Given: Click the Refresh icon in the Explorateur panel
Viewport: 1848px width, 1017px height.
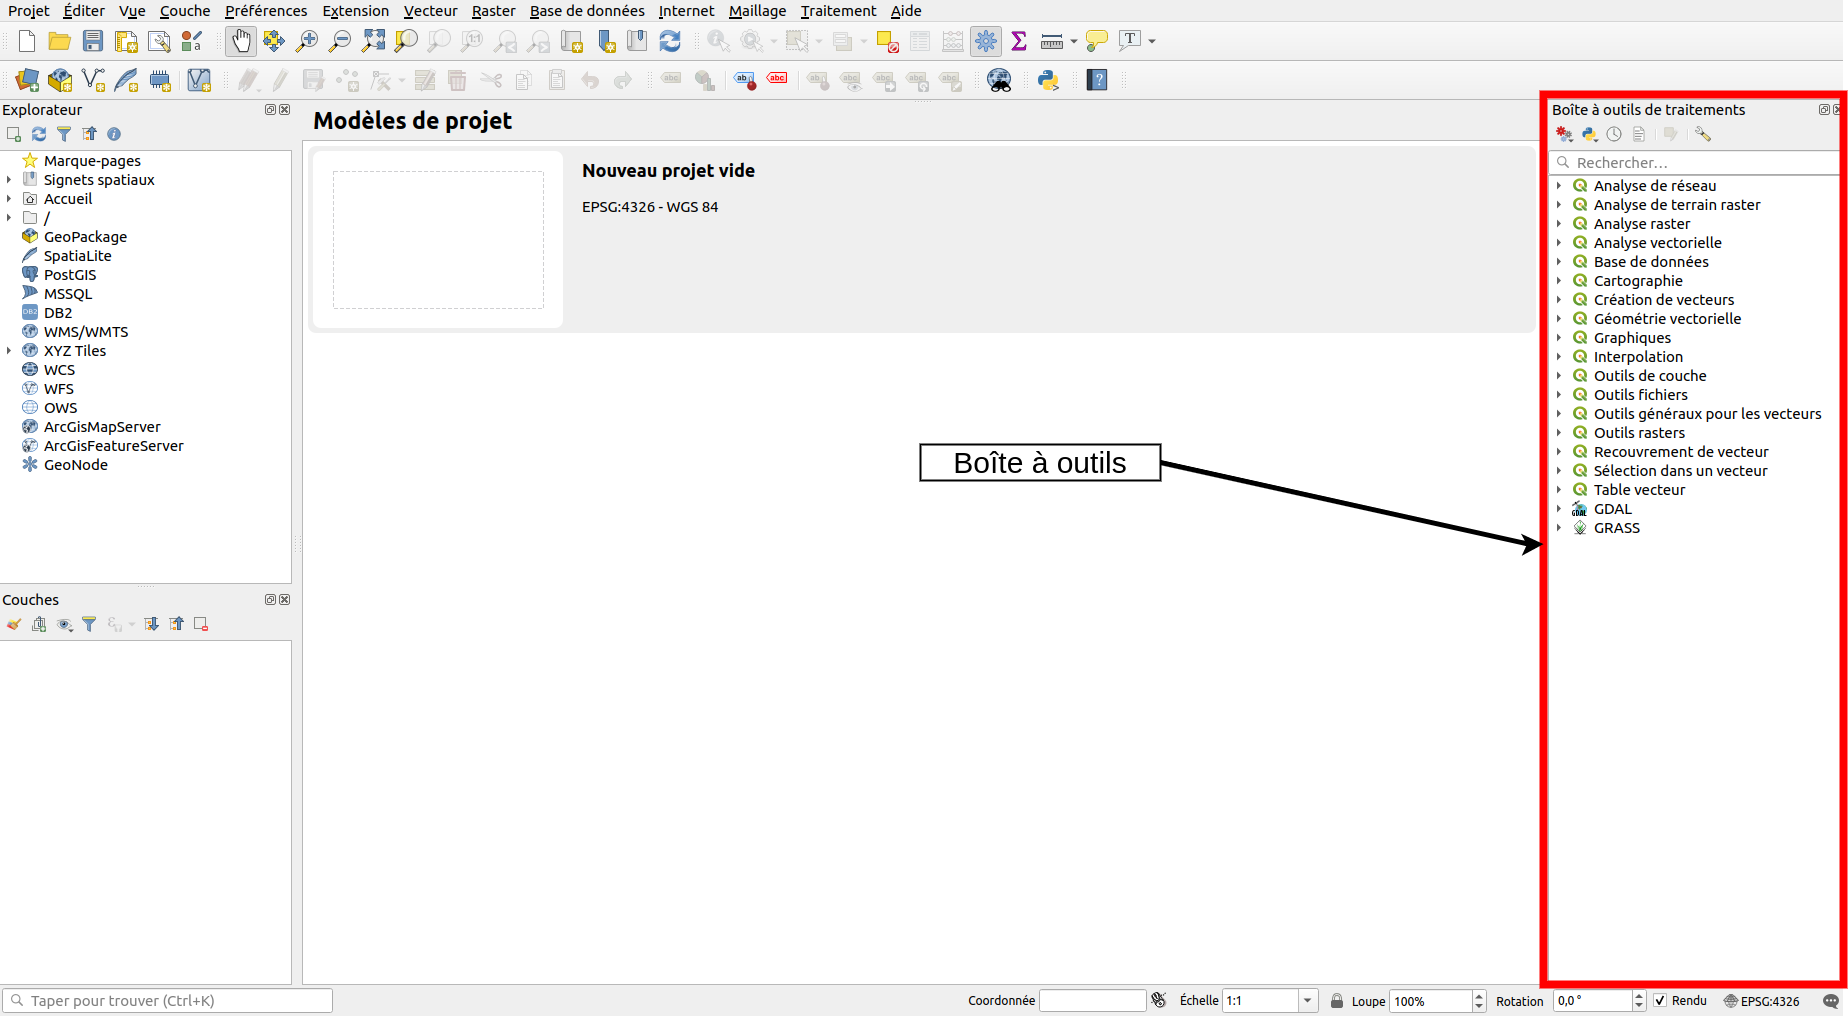Looking at the screenshot, I should pyautogui.click(x=39, y=134).
